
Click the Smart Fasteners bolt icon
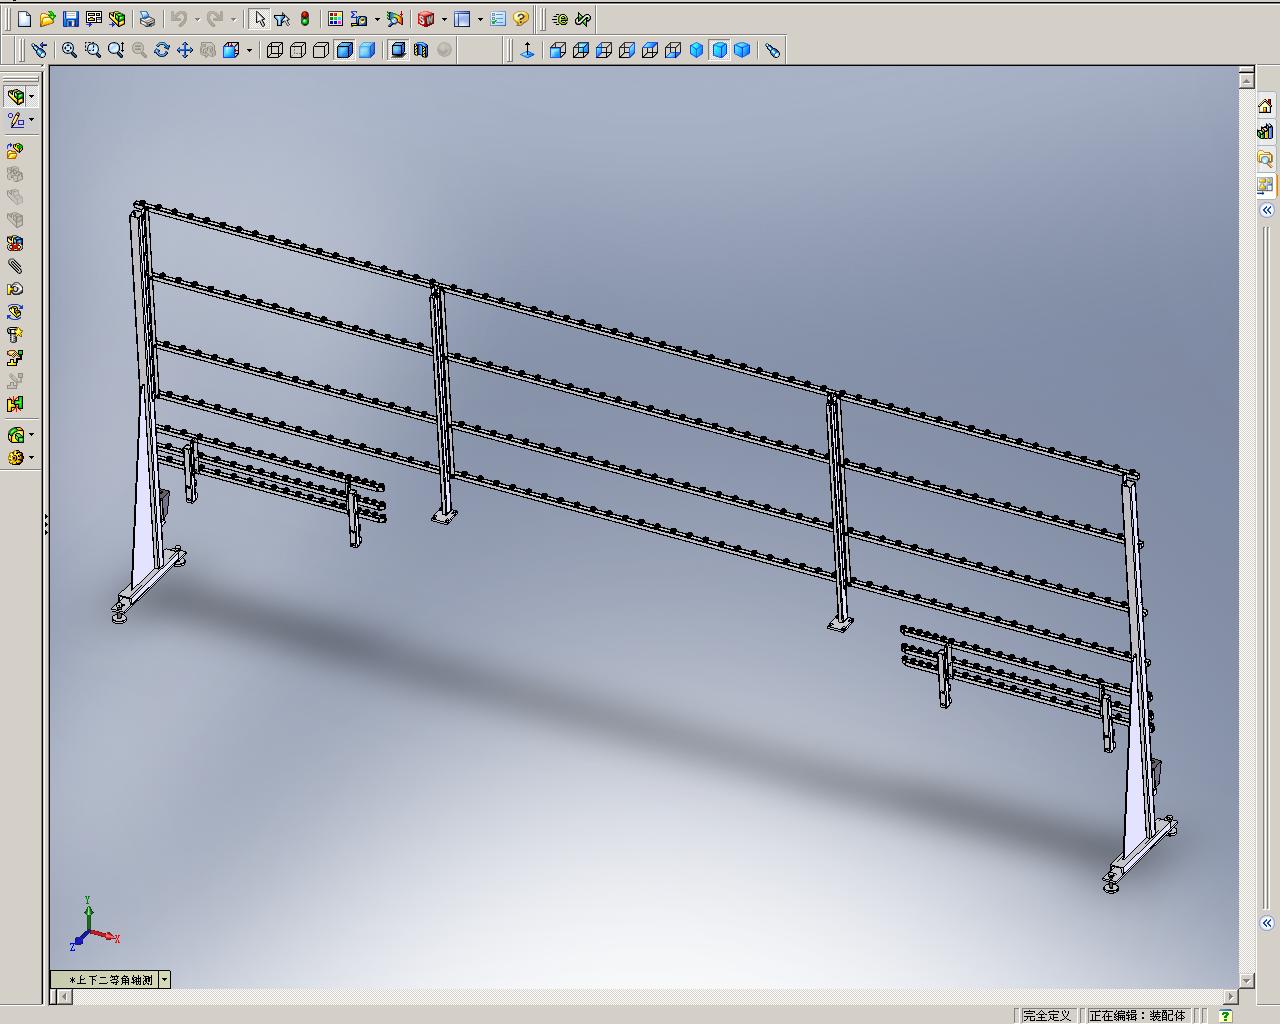(x=15, y=335)
